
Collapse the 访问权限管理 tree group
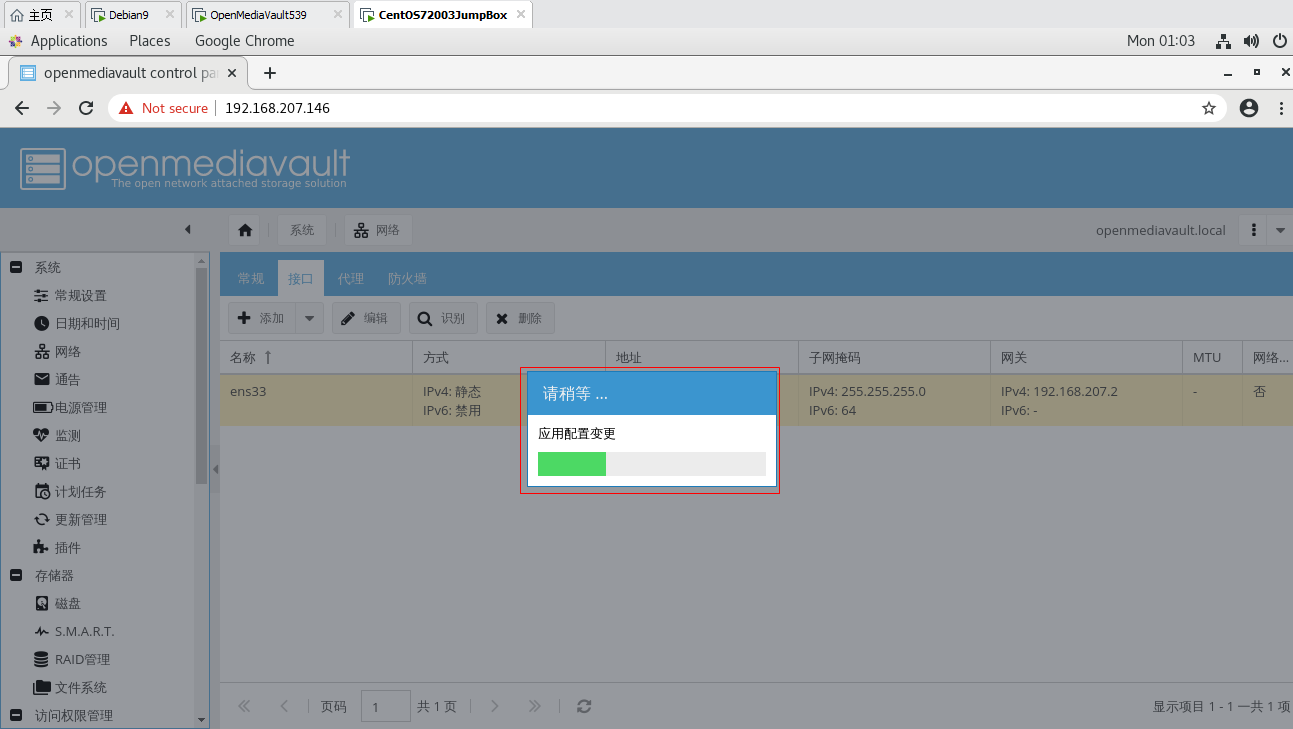coord(16,716)
